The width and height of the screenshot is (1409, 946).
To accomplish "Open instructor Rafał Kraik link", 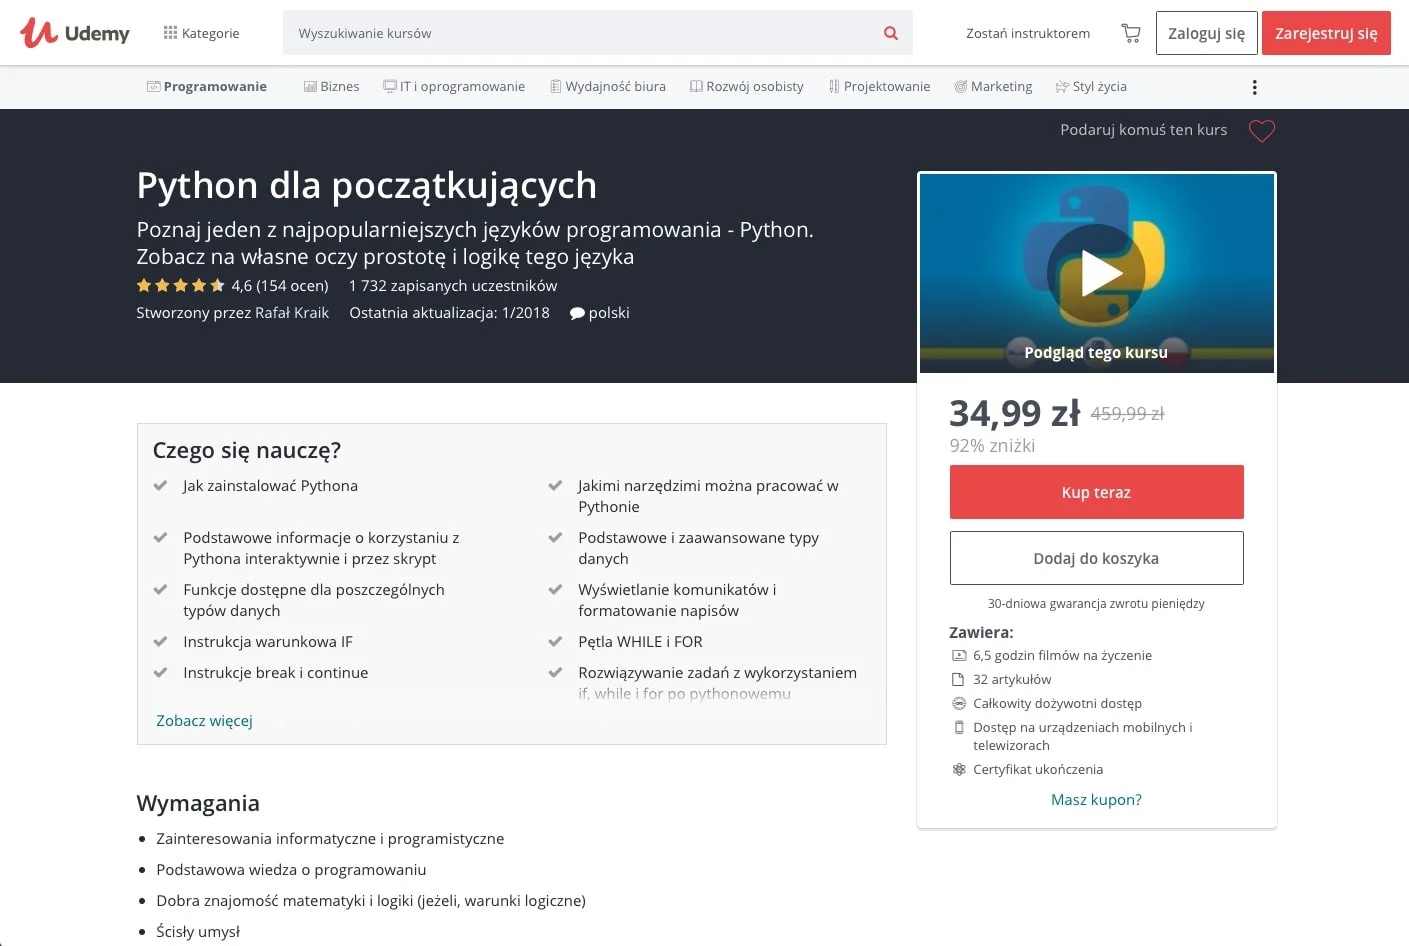I will 292,313.
